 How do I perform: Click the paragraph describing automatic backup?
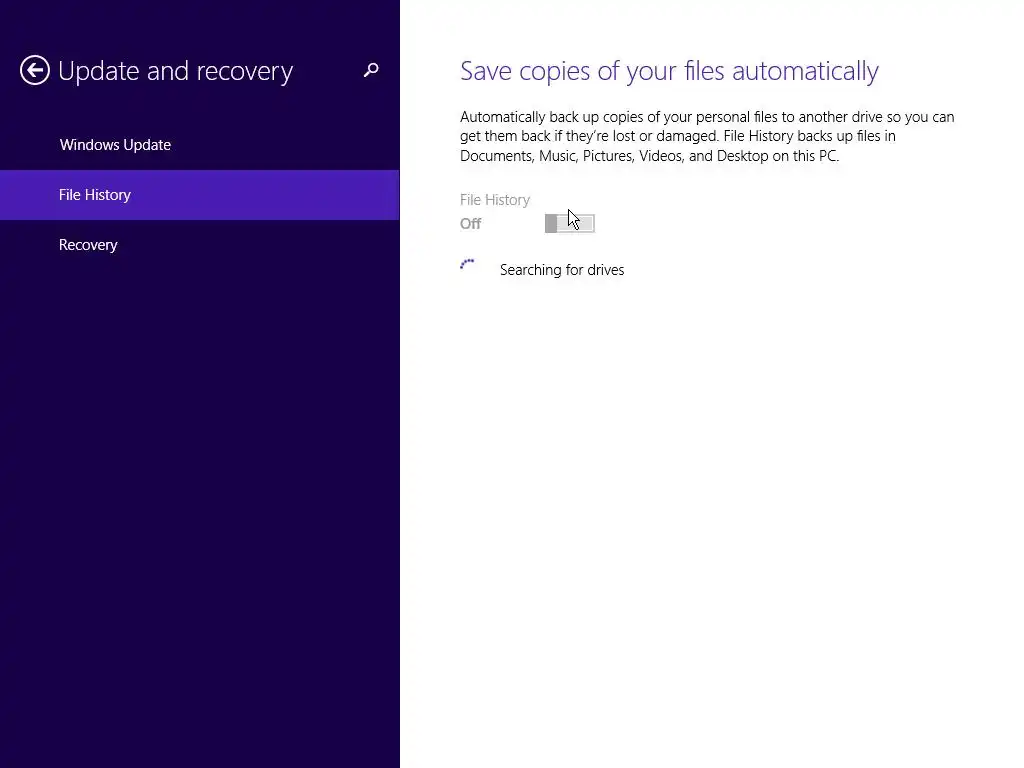click(707, 136)
